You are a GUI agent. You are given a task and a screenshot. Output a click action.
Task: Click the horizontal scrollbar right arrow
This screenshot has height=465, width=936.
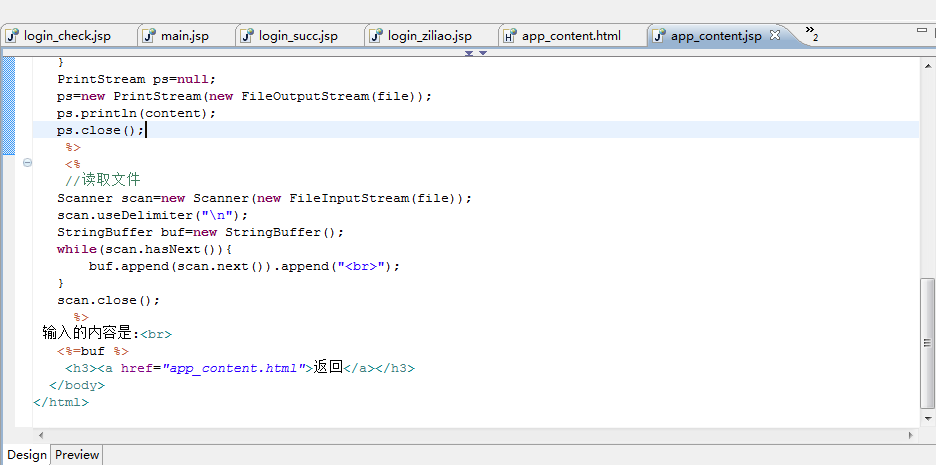pos(912,436)
